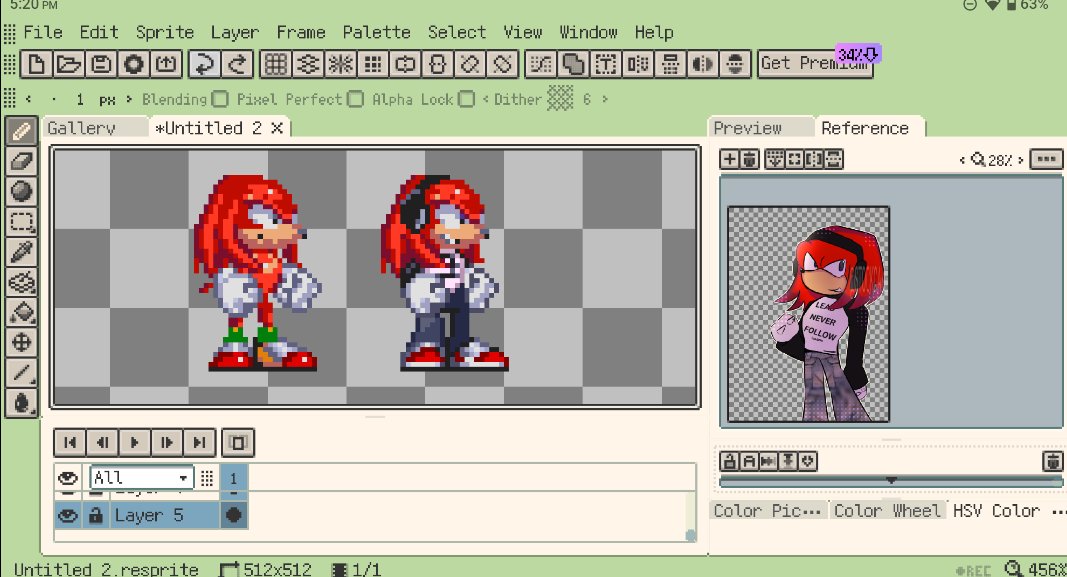
Task: Step to next frame
Action: click(167, 443)
